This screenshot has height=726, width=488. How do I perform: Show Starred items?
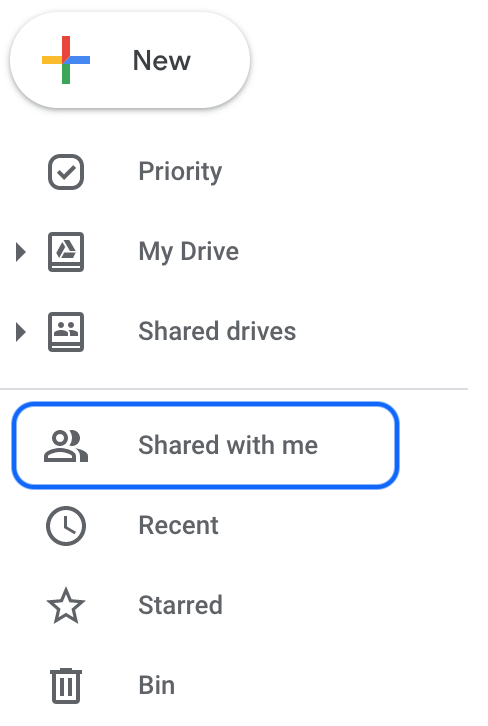181,605
